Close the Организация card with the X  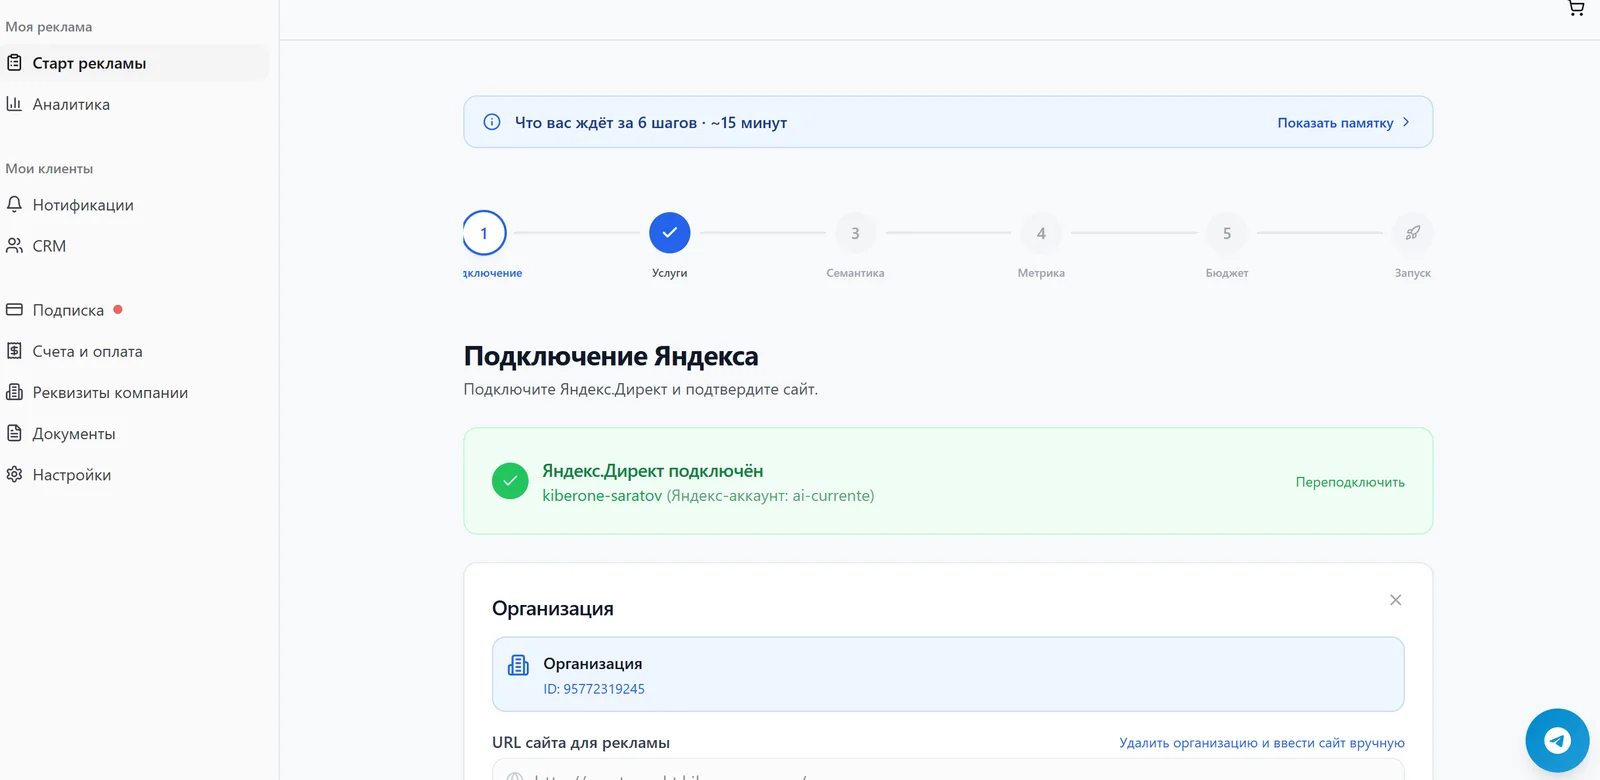click(x=1395, y=600)
